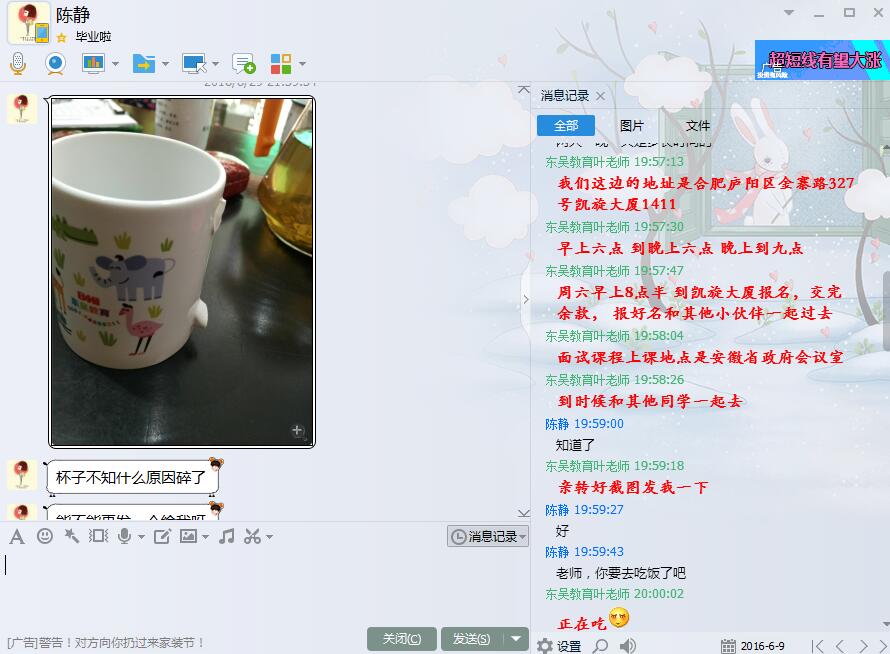Expand the send picture dropdown arrow
Image resolution: width=890 pixels, height=654 pixels.
pyautogui.click(x=205, y=536)
